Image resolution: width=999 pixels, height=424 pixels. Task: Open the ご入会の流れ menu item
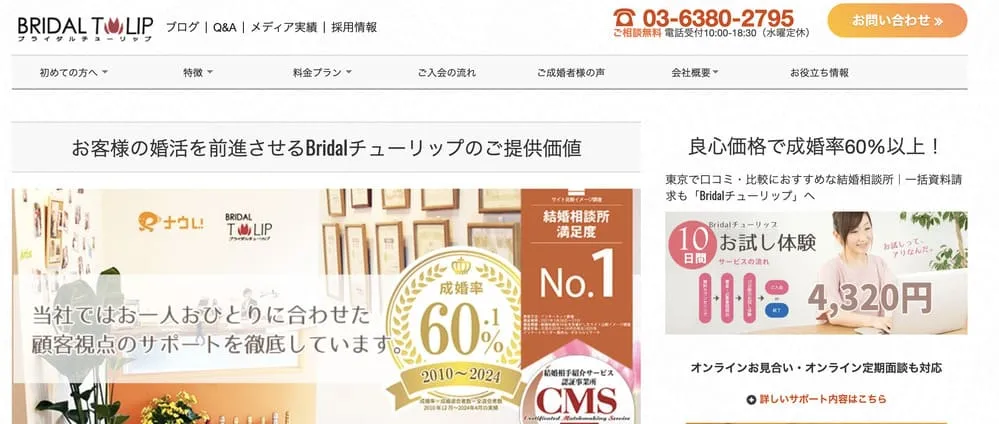pyautogui.click(x=447, y=73)
